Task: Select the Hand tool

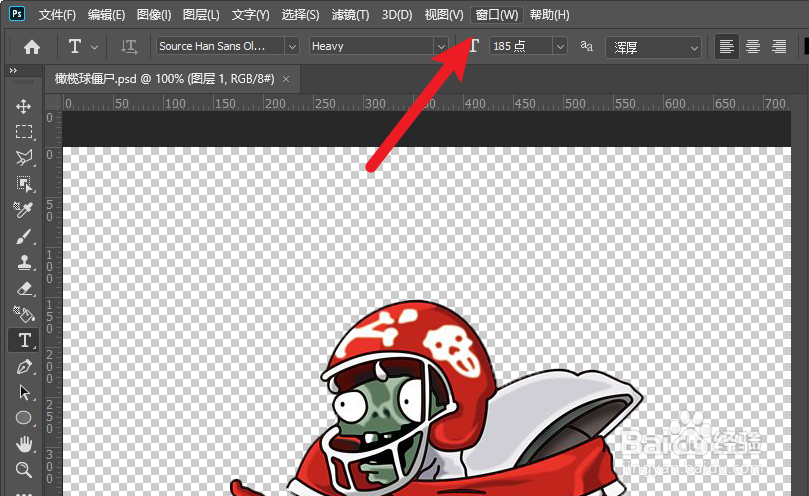Action: pyautogui.click(x=24, y=444)
